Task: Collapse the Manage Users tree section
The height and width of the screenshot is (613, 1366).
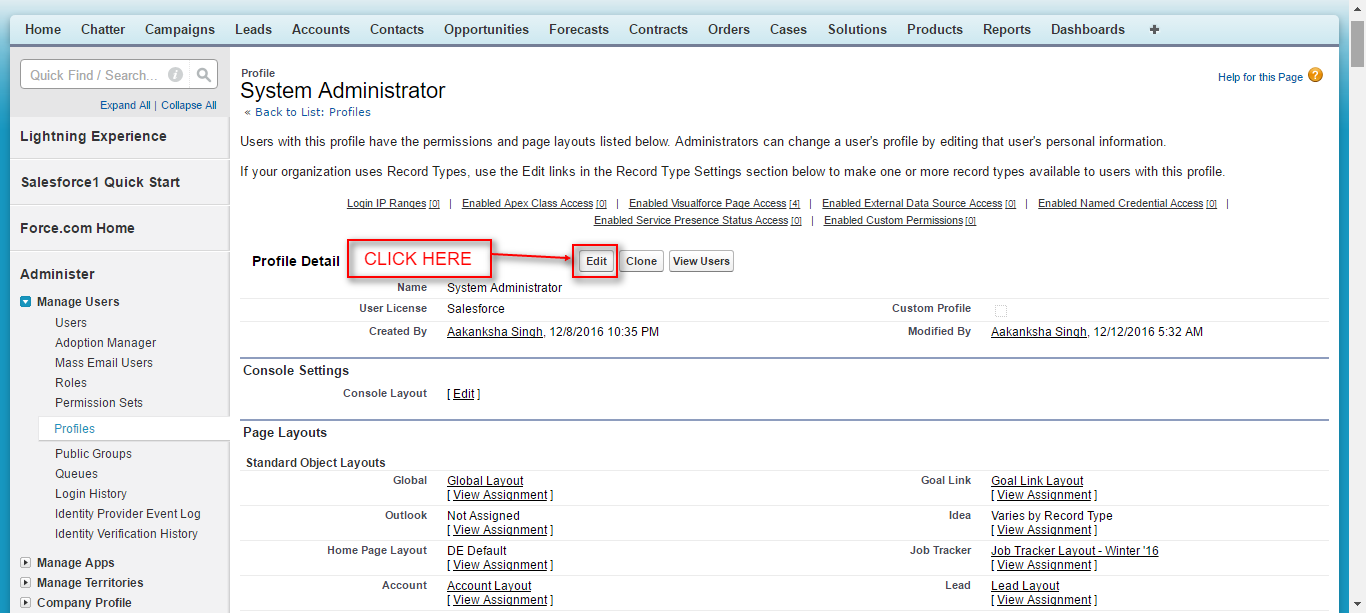Action: pyautogui.click(x=26, y=302)
